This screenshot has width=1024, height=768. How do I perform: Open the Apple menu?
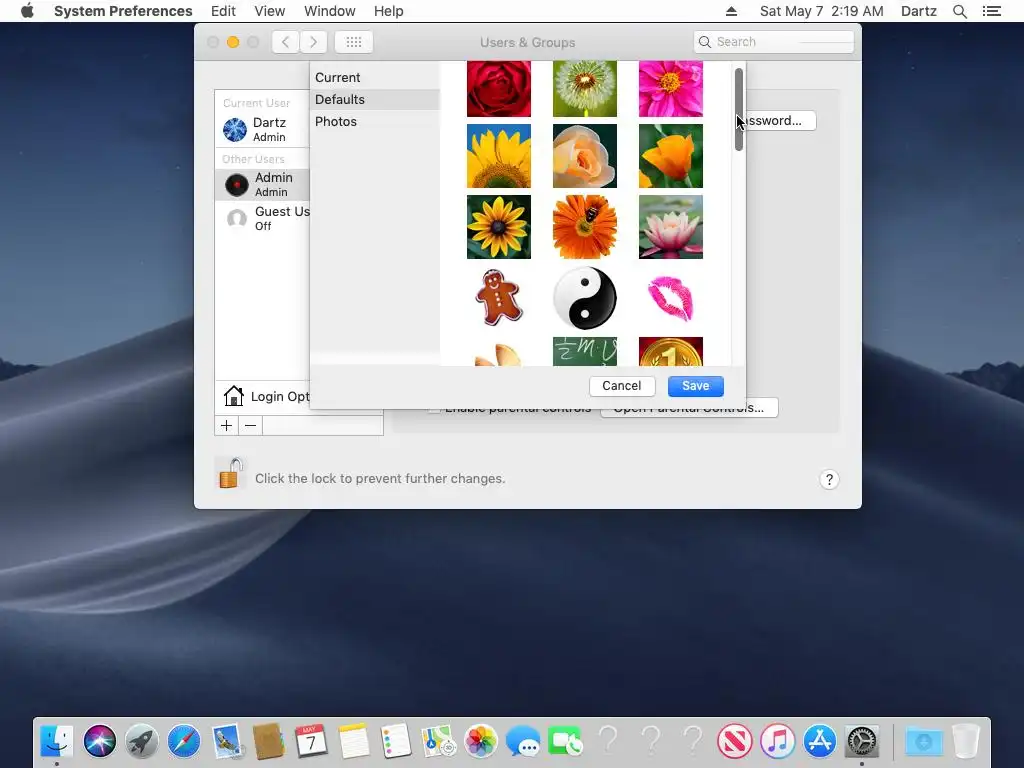27,11
